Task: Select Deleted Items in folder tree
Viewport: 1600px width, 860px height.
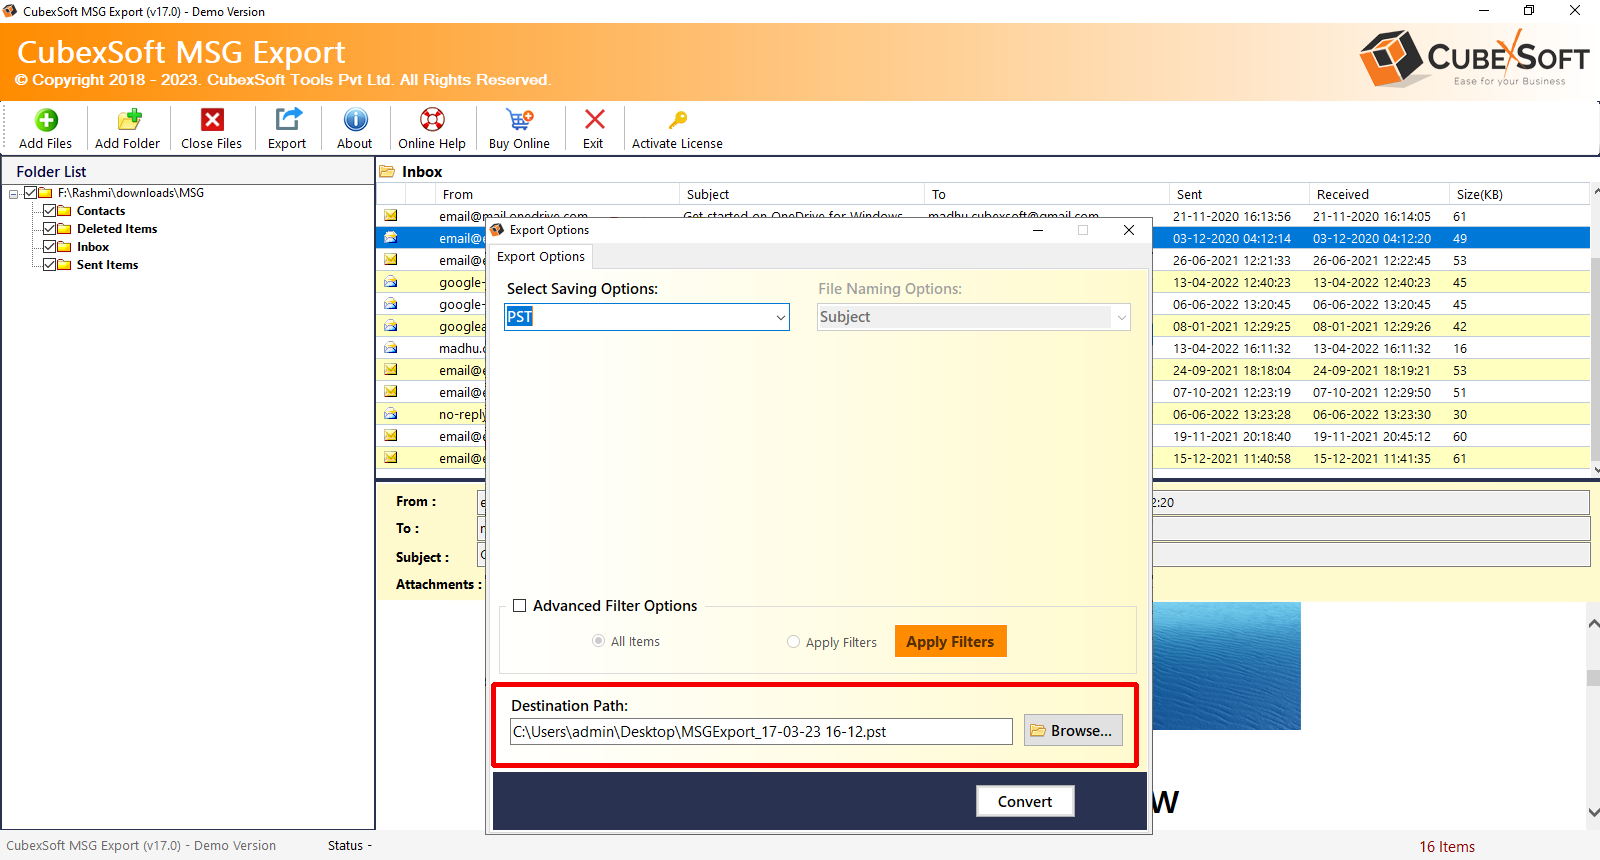Action: [x=117, y=229]
